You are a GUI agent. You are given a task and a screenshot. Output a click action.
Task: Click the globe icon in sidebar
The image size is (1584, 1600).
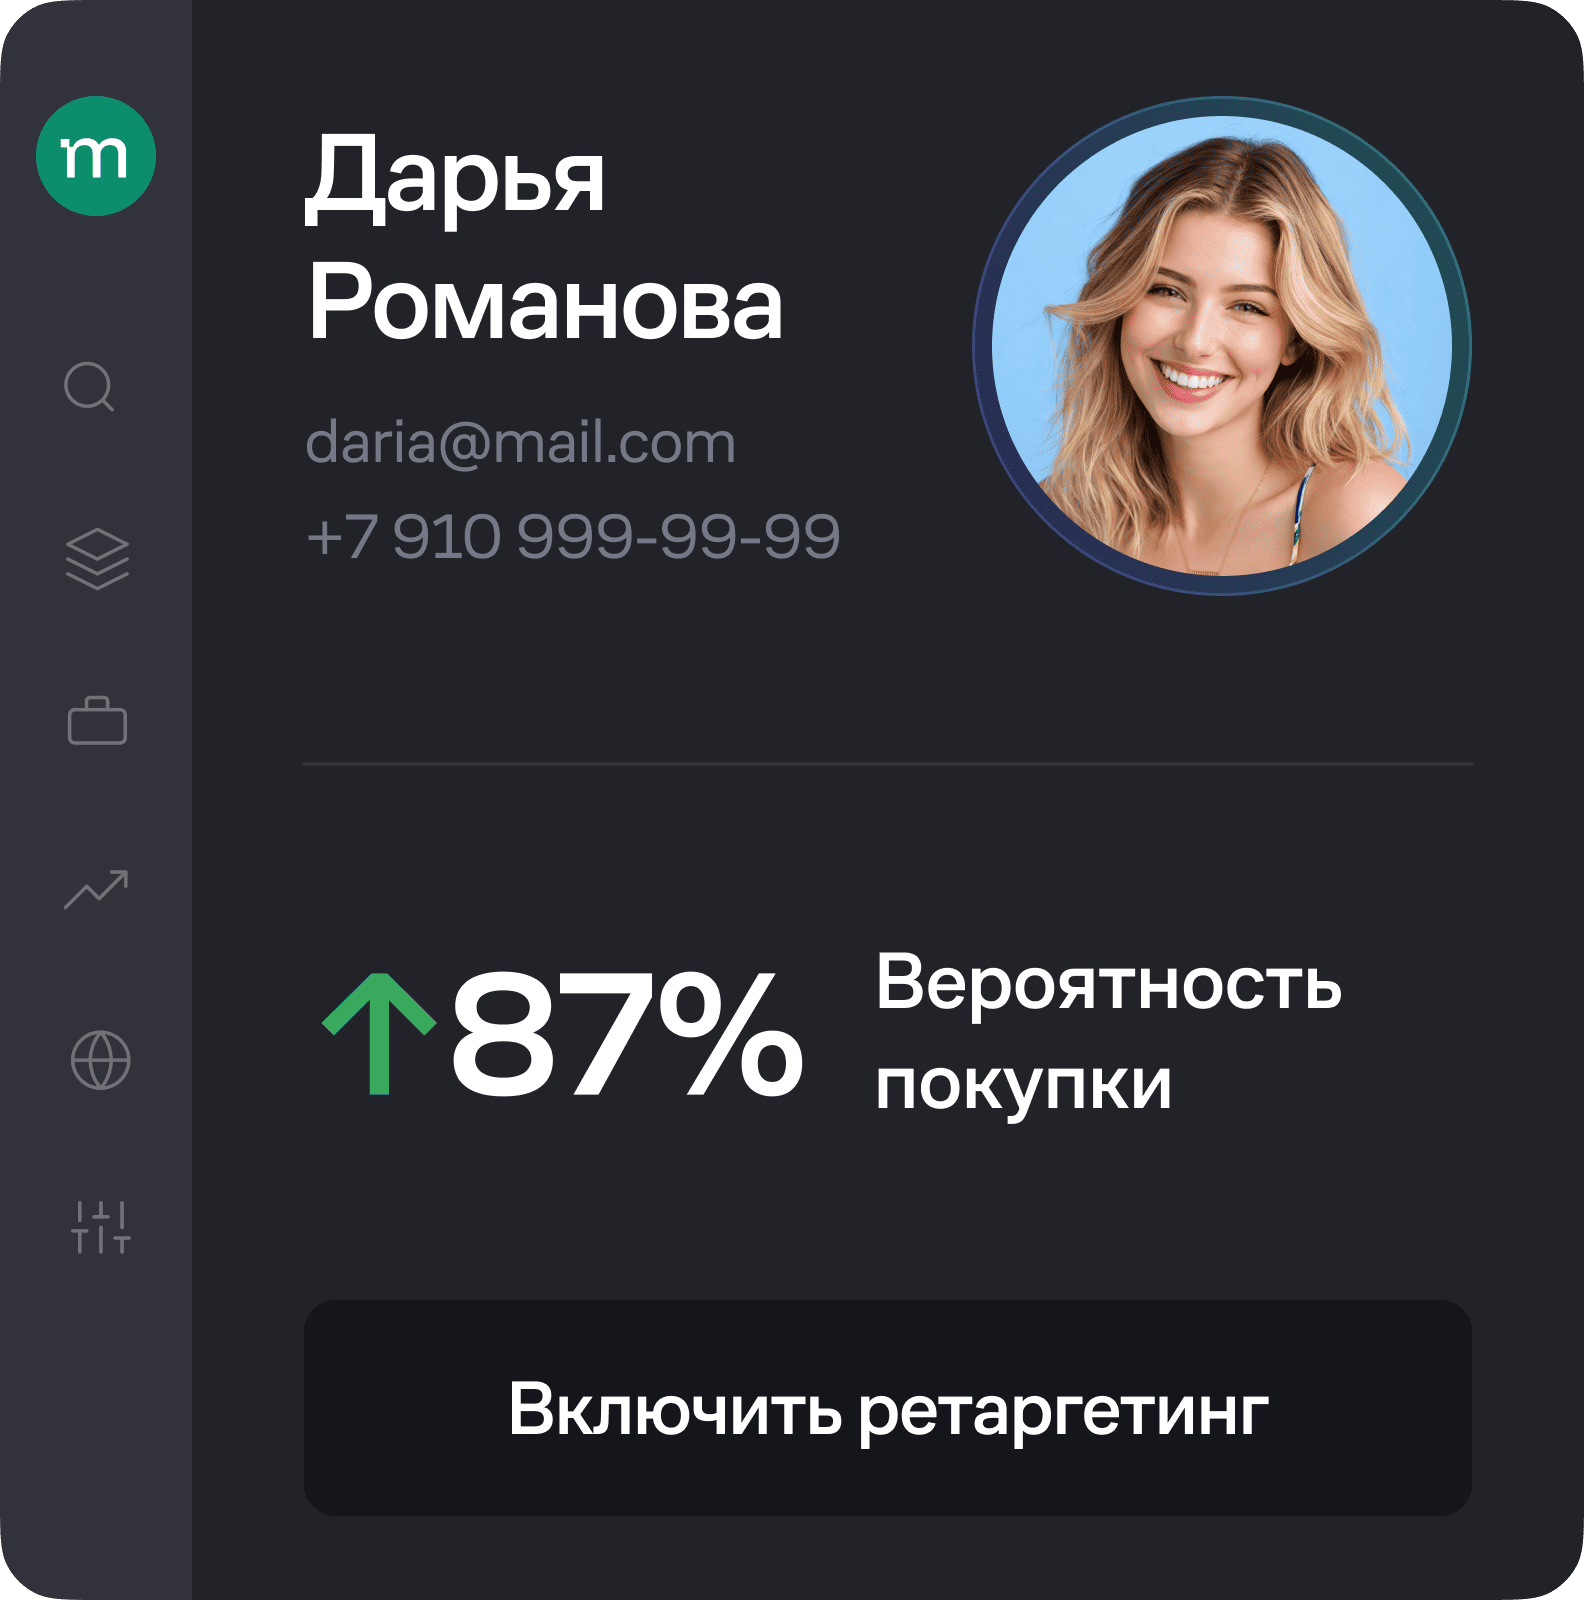click(x=100, y=1060)
